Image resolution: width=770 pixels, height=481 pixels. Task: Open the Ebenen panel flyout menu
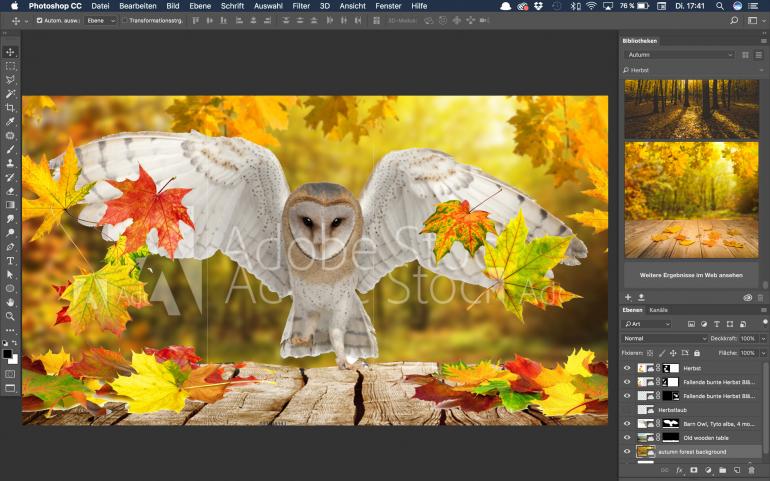[764, 310]
